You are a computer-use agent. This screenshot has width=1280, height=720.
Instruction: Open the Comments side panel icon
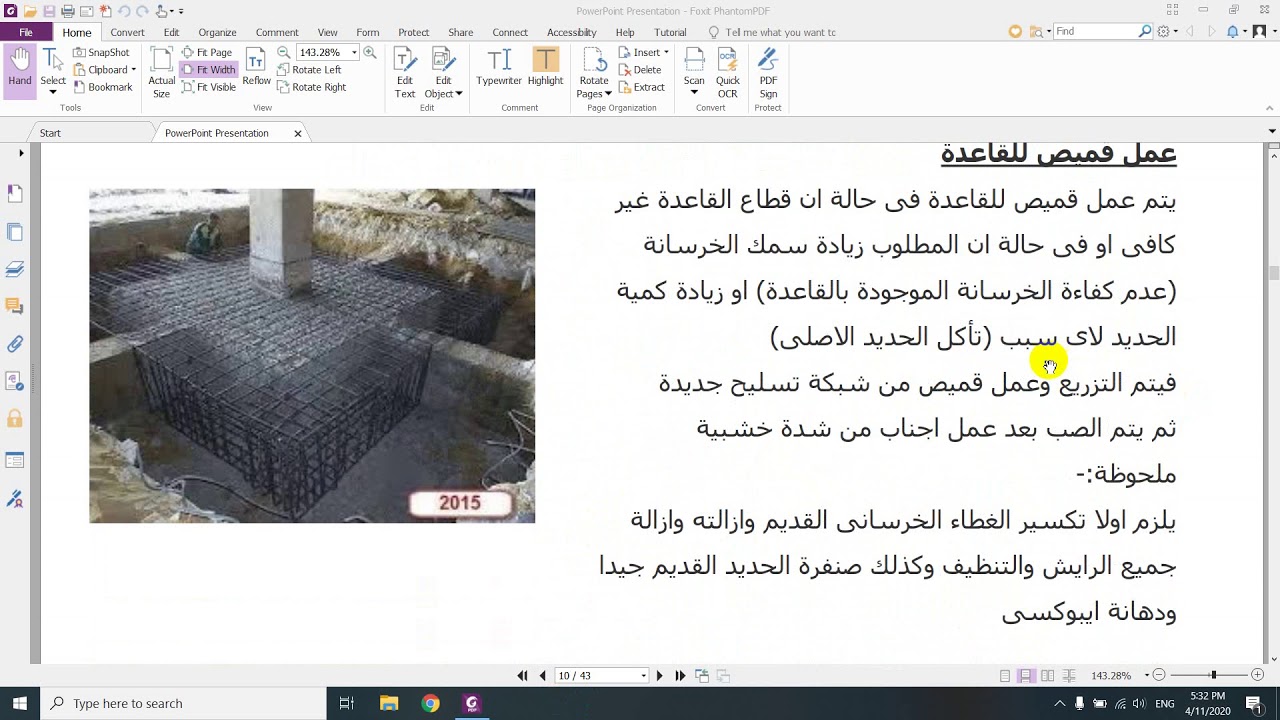(15, 306)
